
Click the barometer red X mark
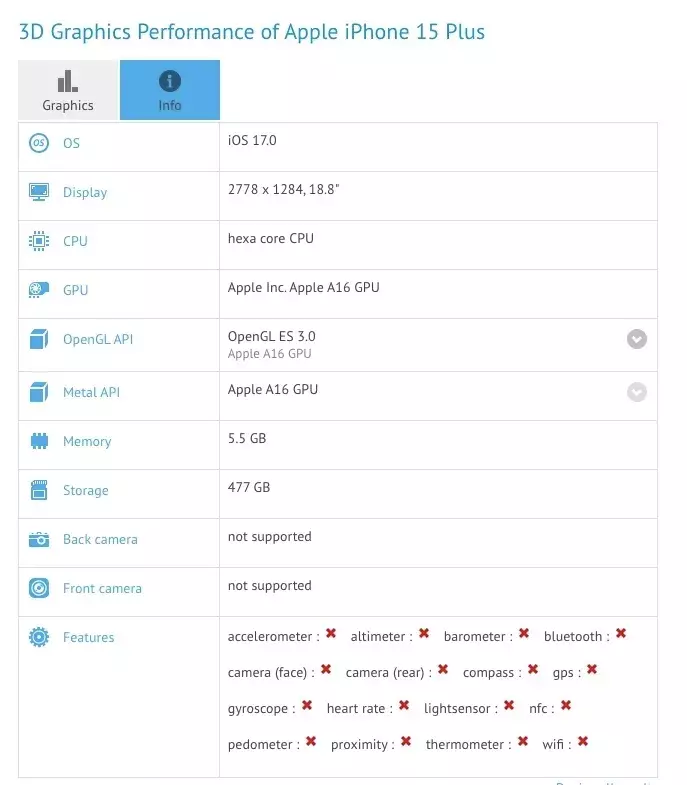tap(524, 634)
